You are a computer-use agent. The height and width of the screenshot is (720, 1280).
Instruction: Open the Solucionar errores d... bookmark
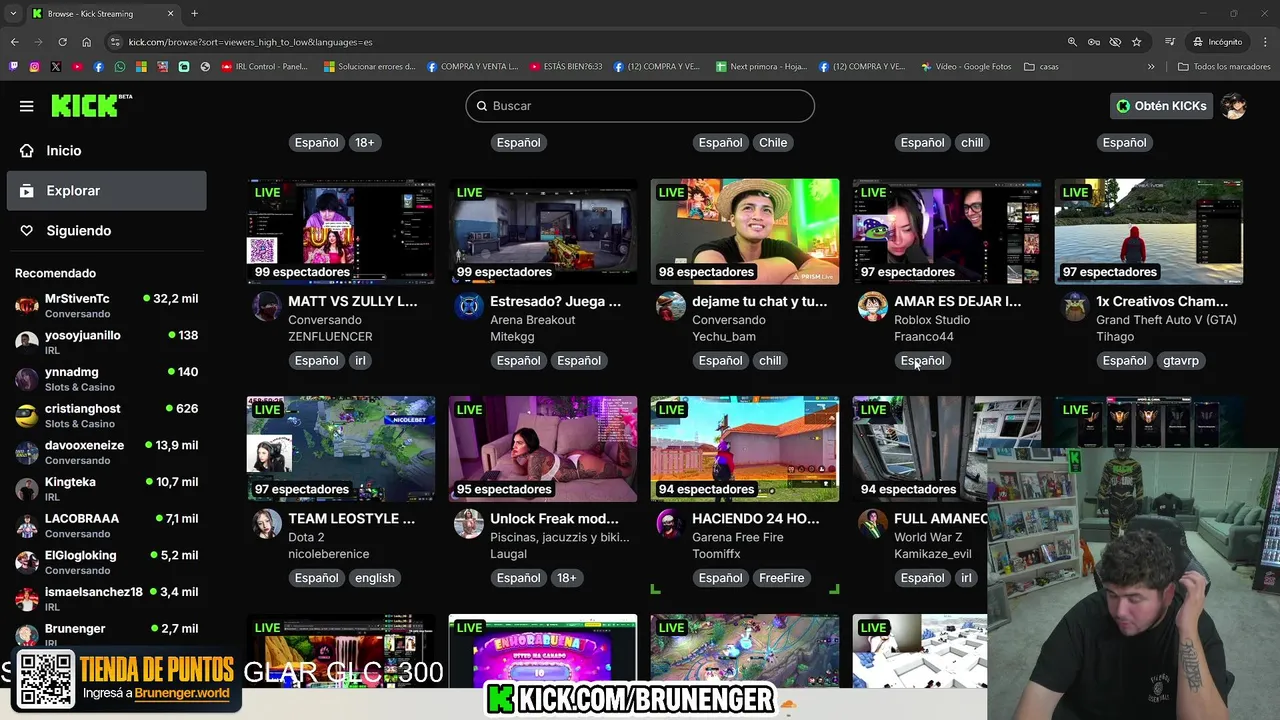point(369,67)
